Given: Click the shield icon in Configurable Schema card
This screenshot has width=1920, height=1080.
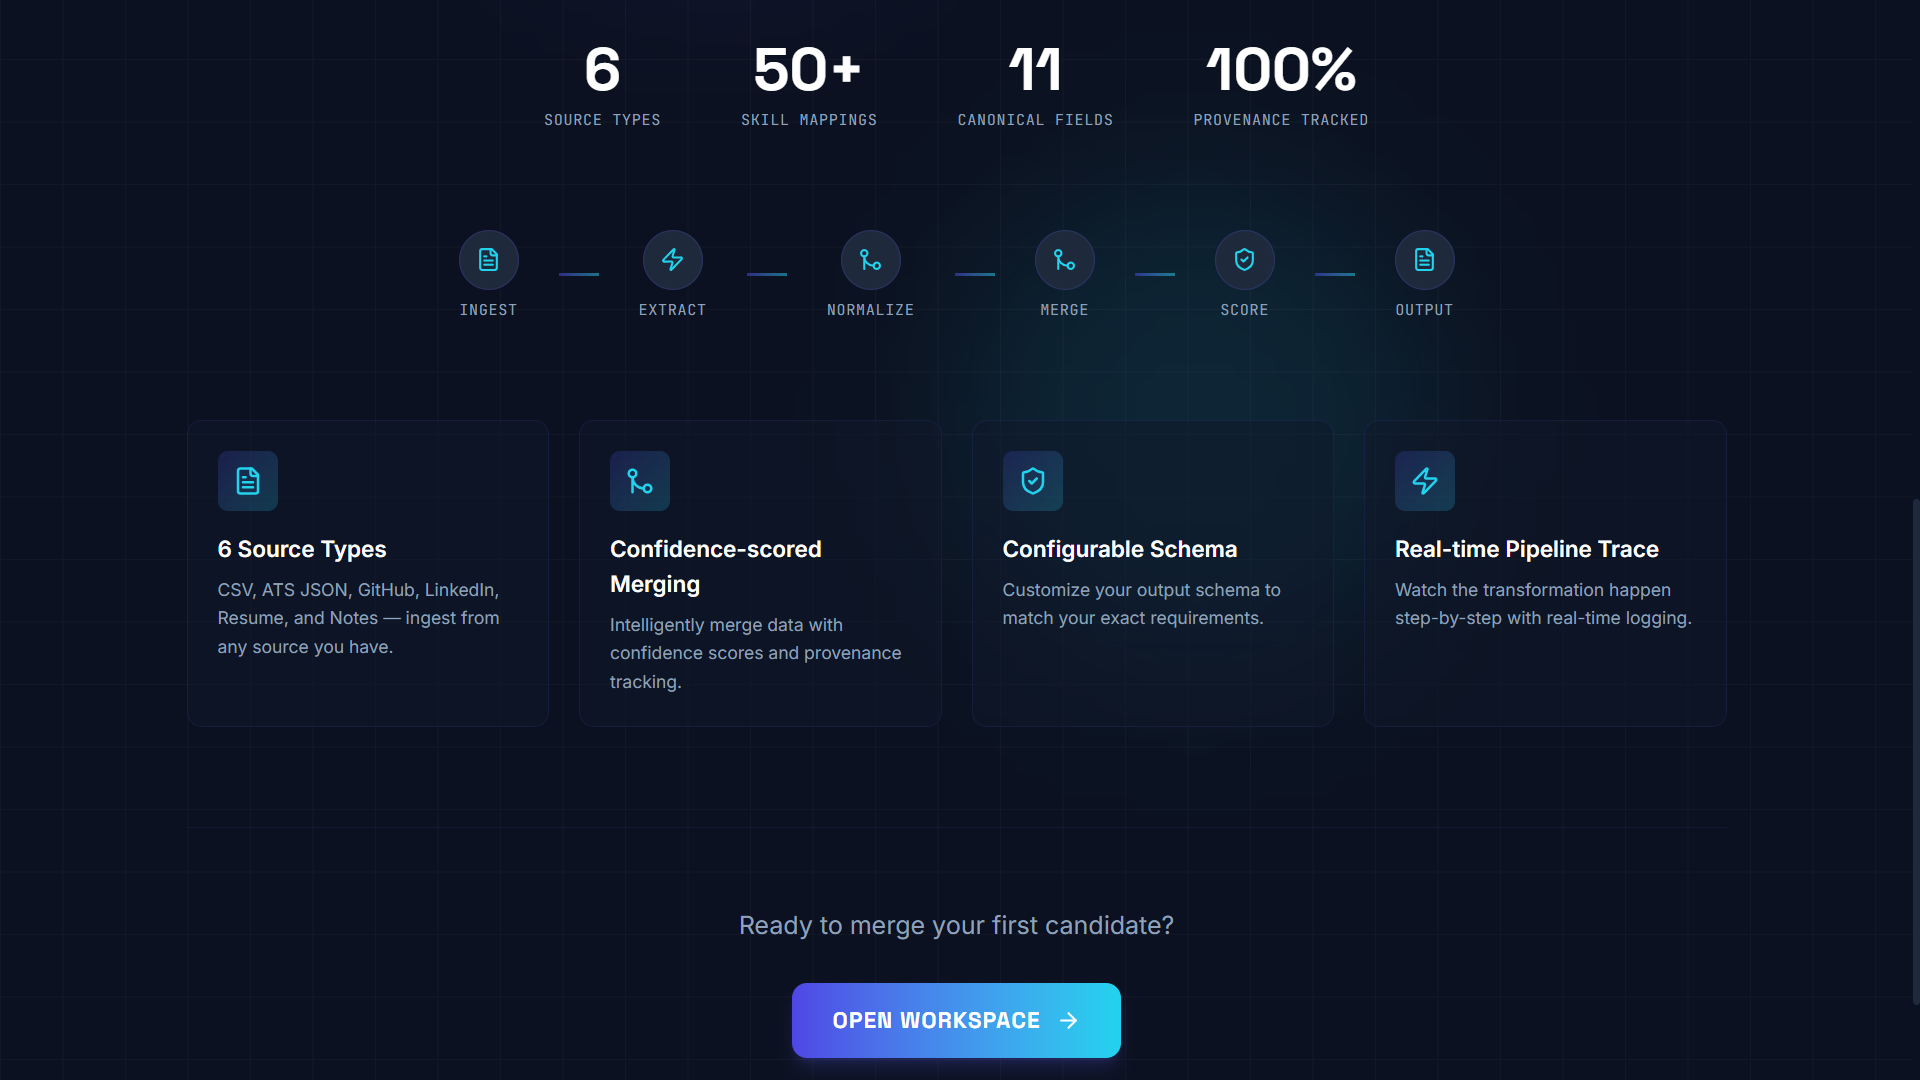Looking at the screenshot, I should tap(1033, 481).
